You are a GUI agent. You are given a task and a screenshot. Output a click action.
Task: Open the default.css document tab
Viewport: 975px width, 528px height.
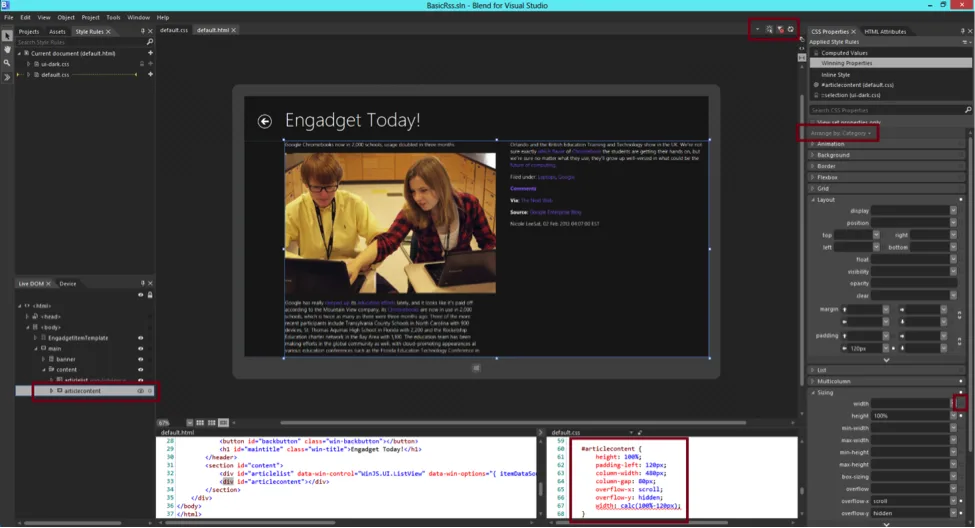click(x=174, y=30)
